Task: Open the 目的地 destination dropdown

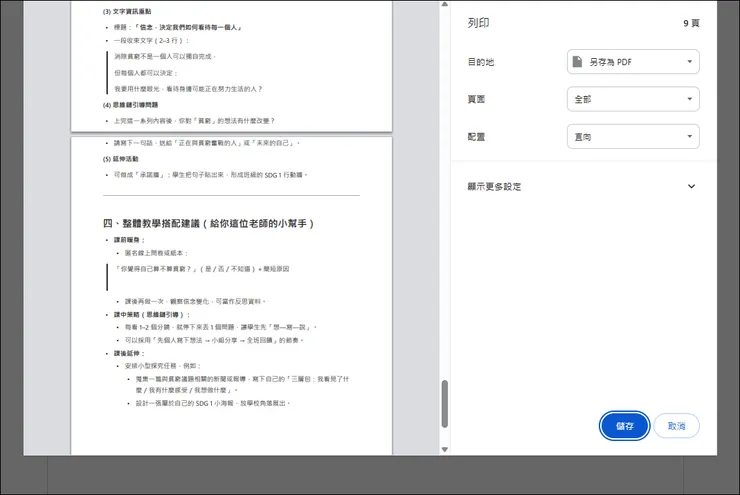Action: pyautogui.click(x=633, y=62)
